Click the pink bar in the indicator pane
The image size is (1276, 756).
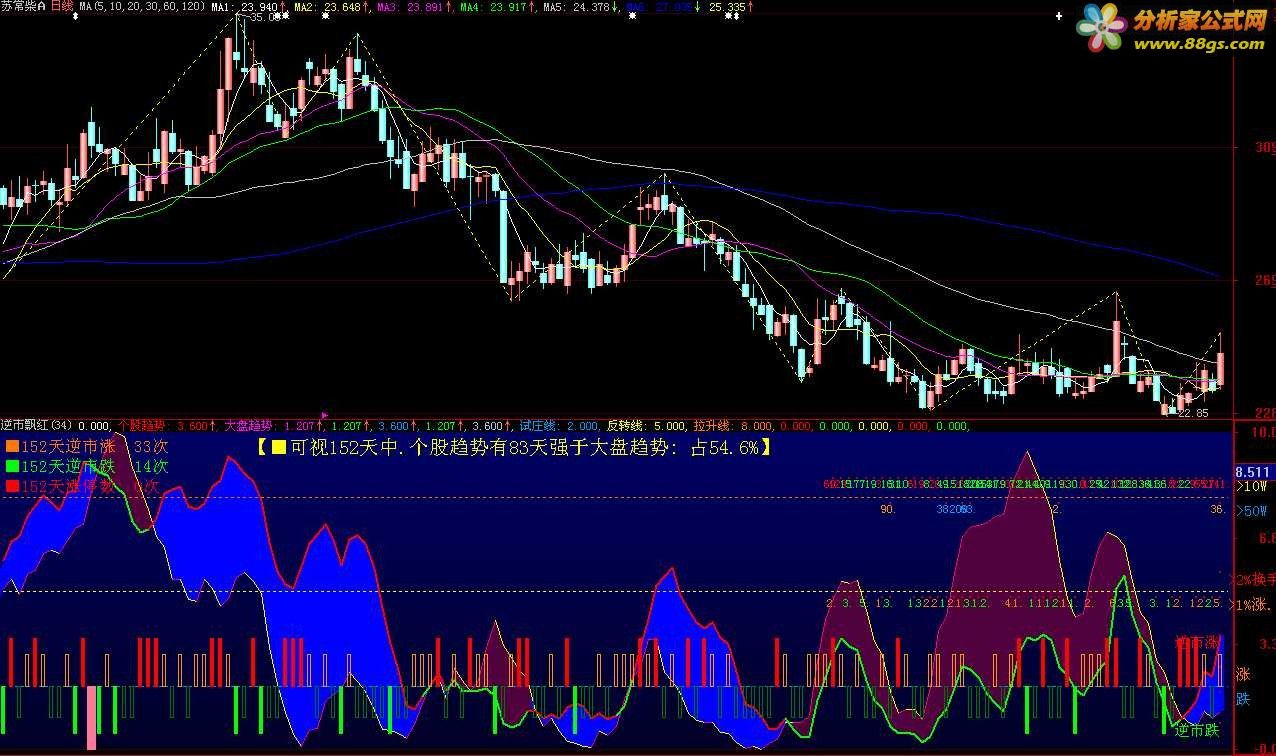click(x=92, y=718)
